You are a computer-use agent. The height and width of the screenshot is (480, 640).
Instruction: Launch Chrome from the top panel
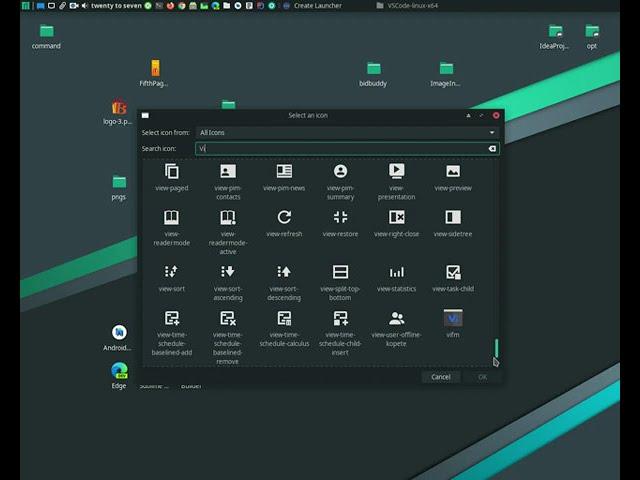(182, 6)
